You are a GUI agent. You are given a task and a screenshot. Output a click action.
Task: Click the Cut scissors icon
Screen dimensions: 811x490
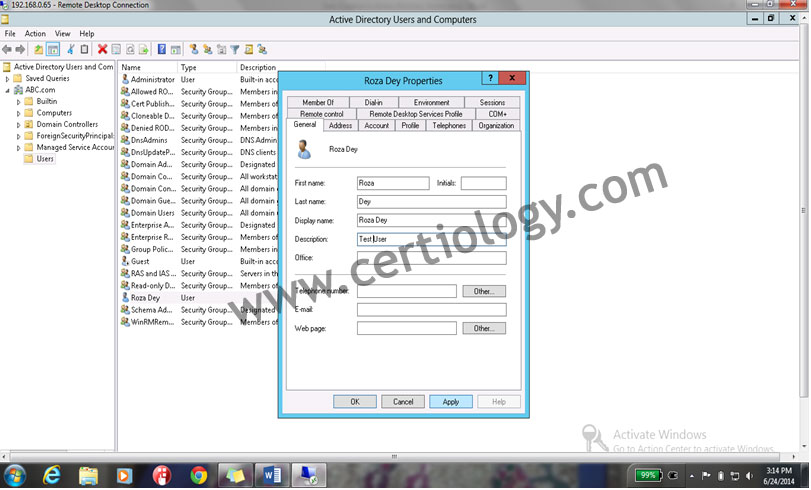[70, 50]
